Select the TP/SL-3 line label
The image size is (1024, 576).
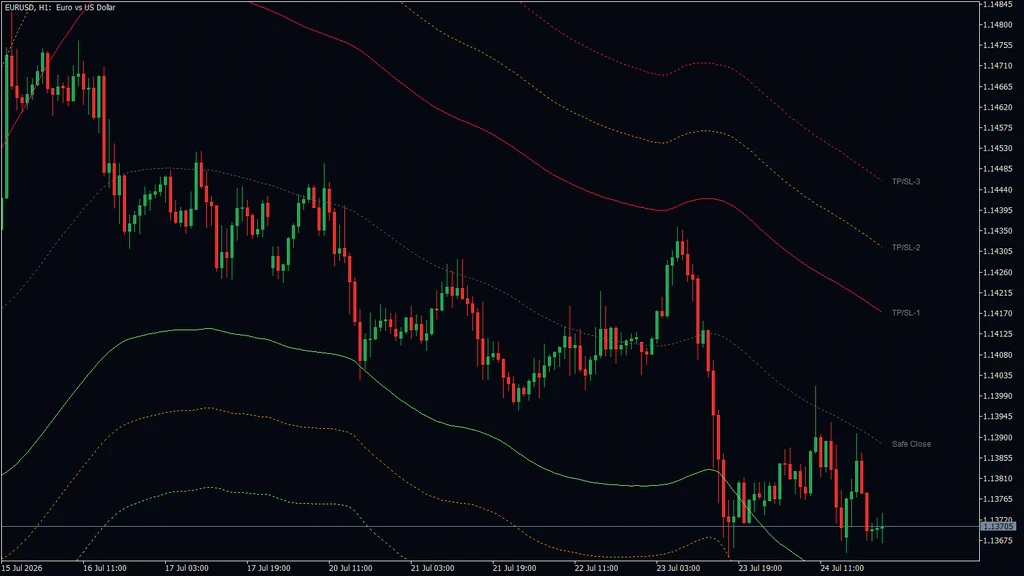pos(906,182)
